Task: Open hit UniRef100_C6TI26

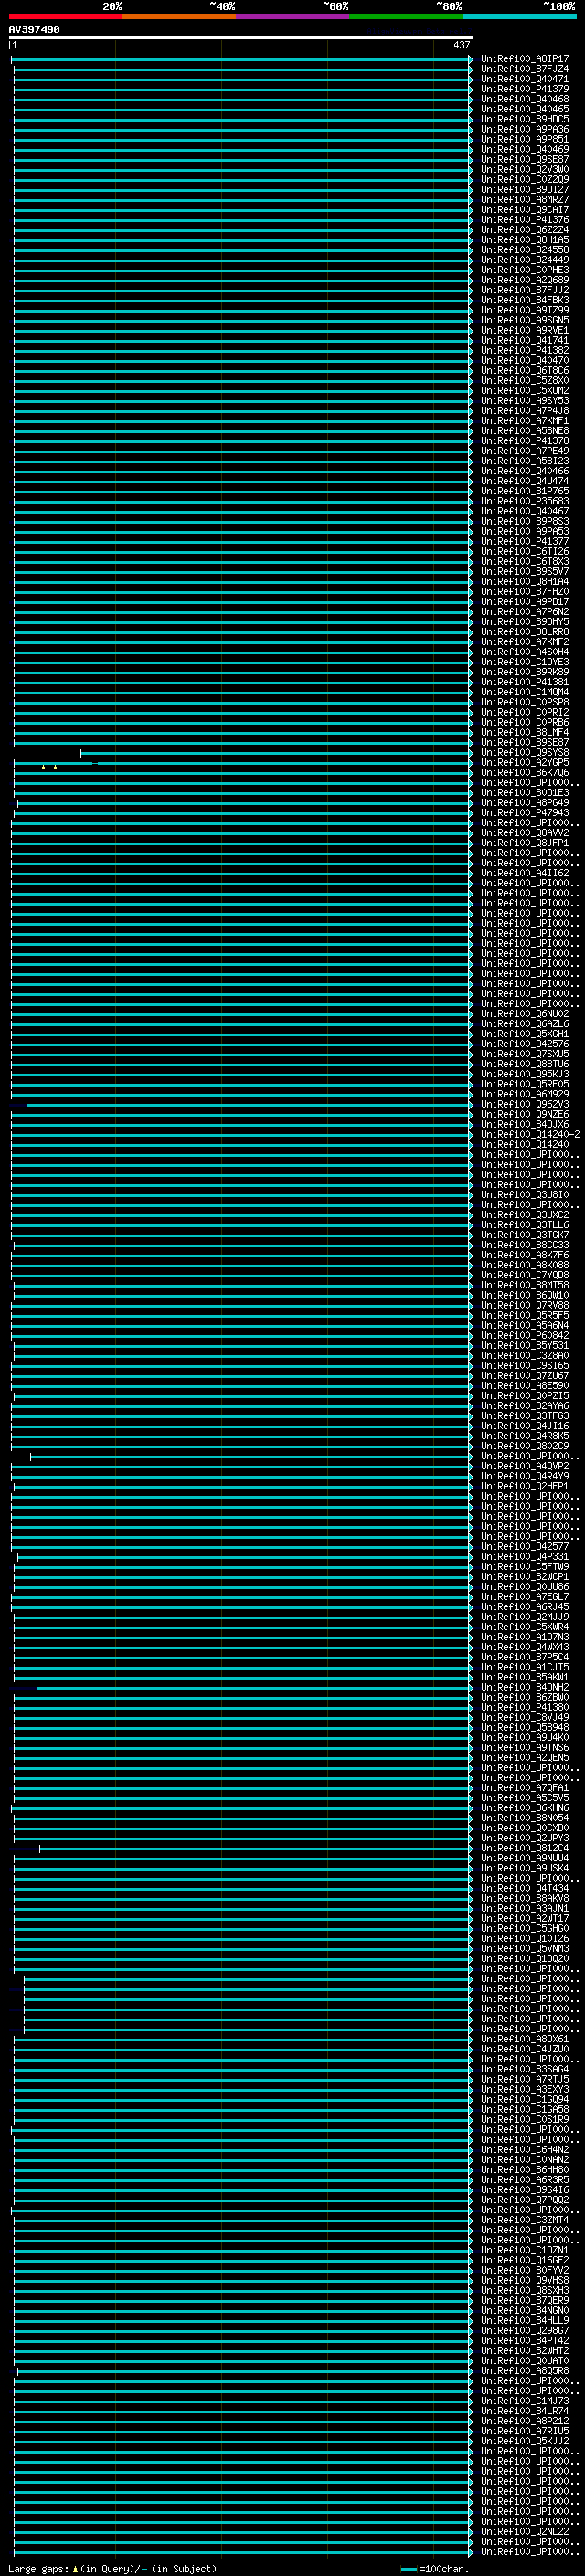Action: 524,552
